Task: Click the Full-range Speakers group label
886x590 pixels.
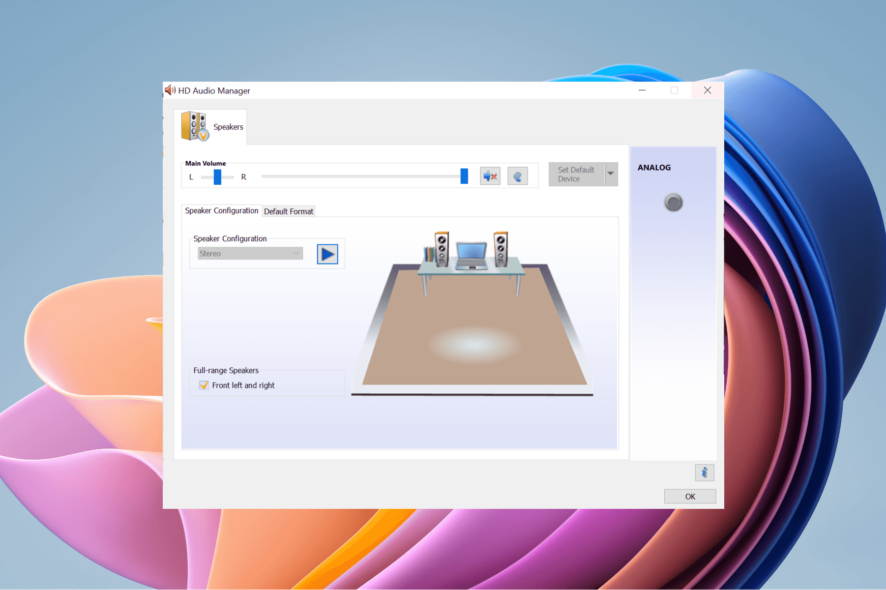Action: click(x=226, y=370)
